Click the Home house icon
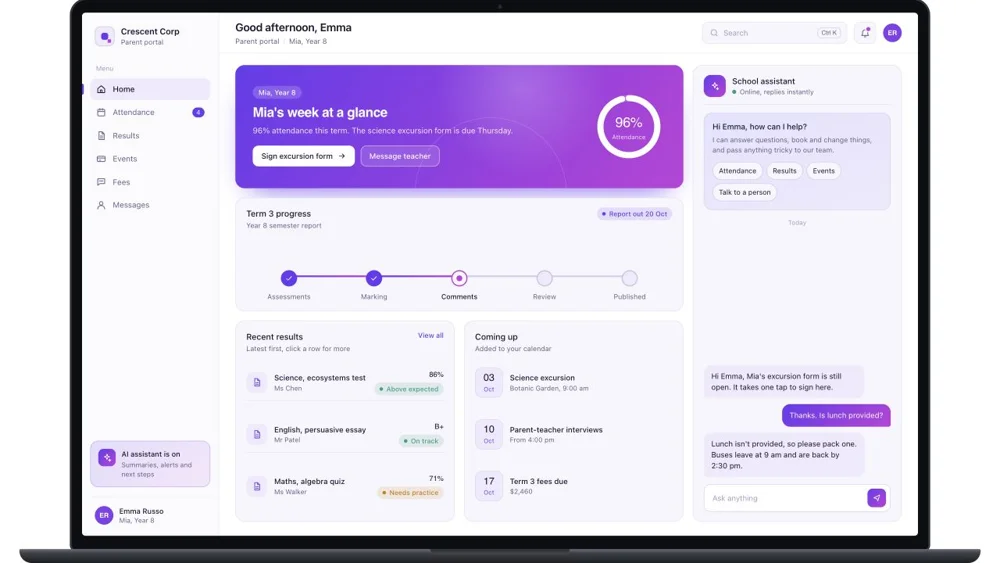1000x563 pixels. [x=101, y=89]
